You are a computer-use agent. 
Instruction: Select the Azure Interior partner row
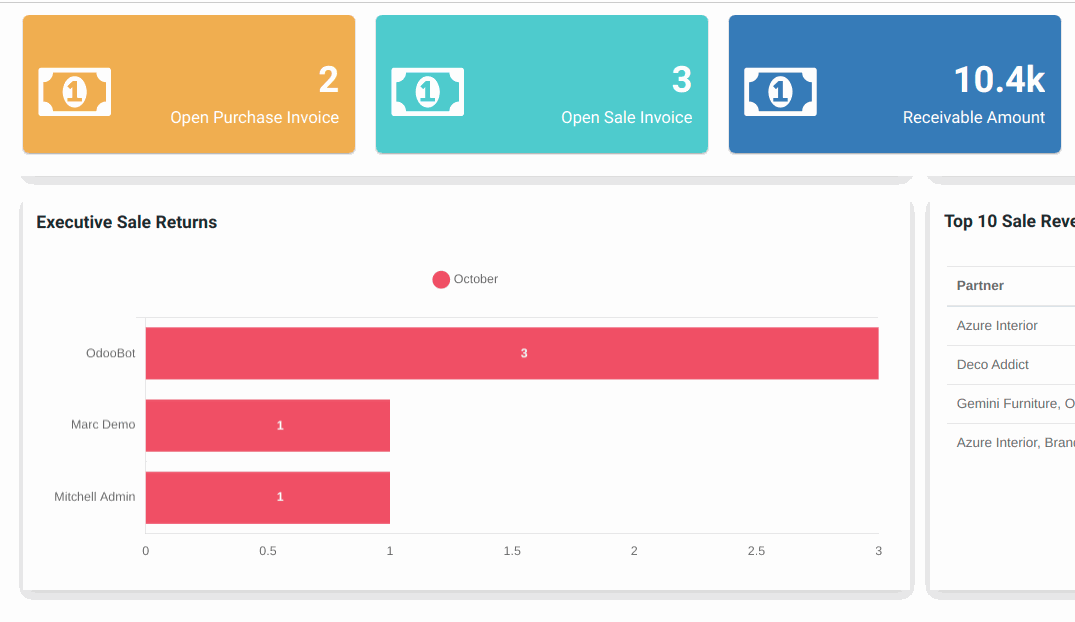[997, 326]
